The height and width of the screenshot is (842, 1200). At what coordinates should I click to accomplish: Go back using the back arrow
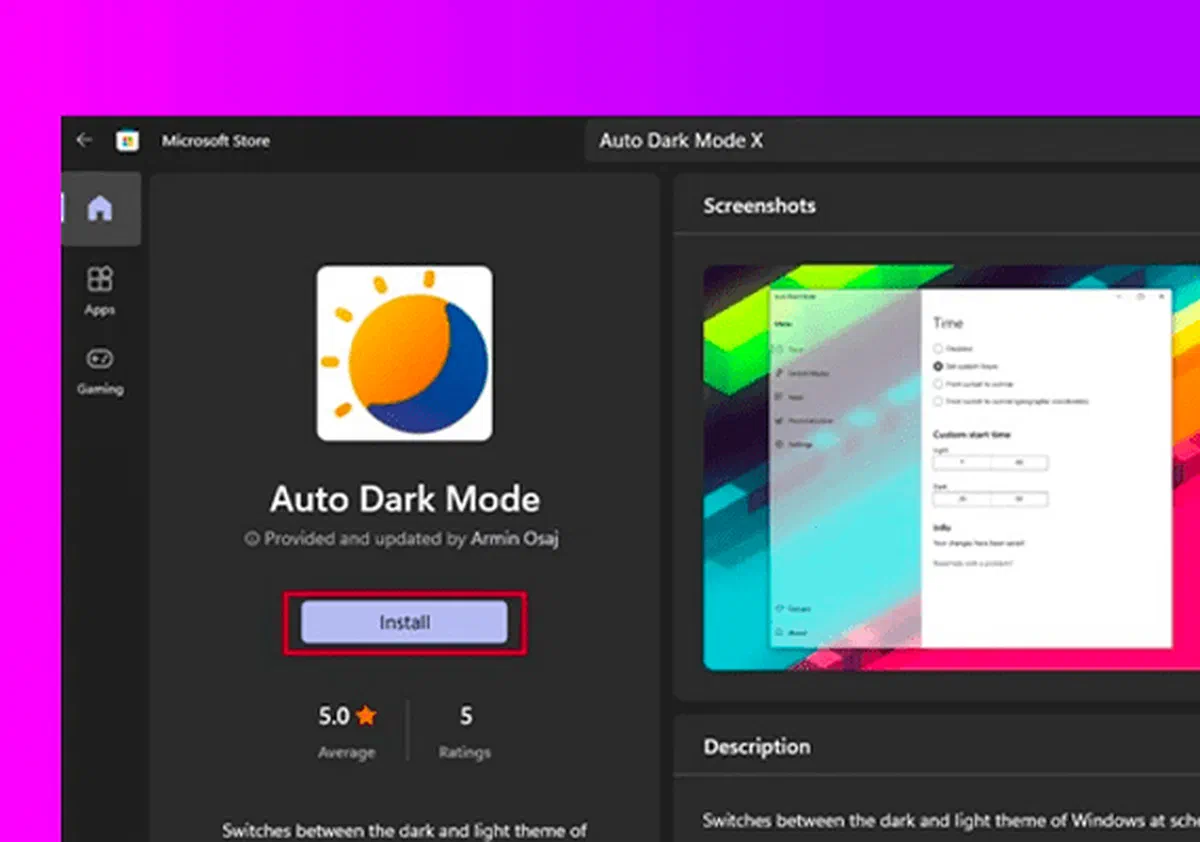click(85, 141)
